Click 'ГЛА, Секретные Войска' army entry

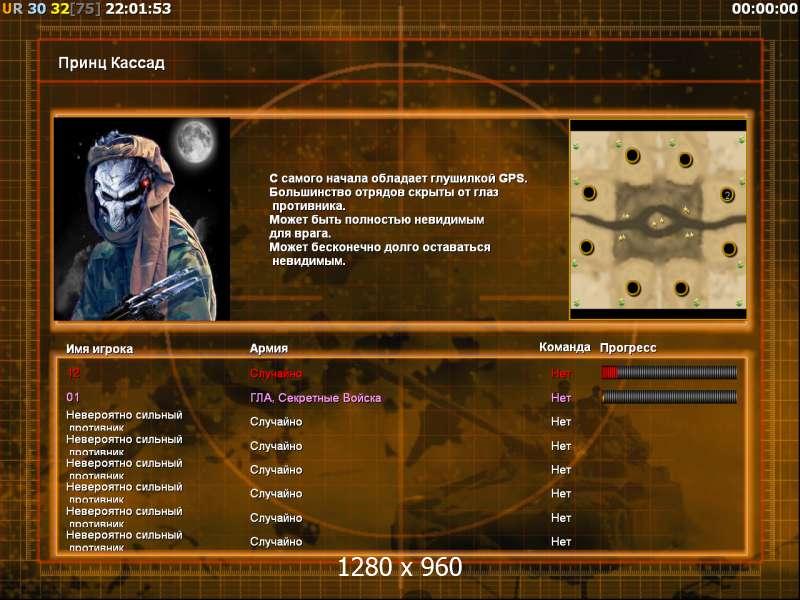(315, 397)
